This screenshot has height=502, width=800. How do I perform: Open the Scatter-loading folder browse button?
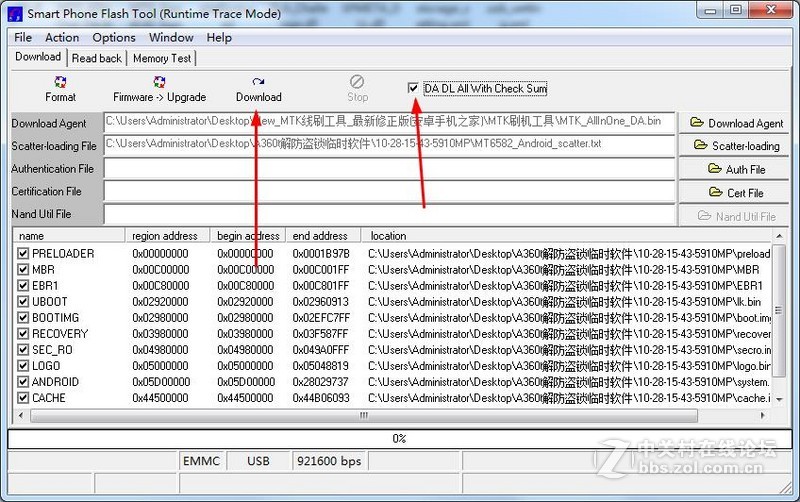734,146
